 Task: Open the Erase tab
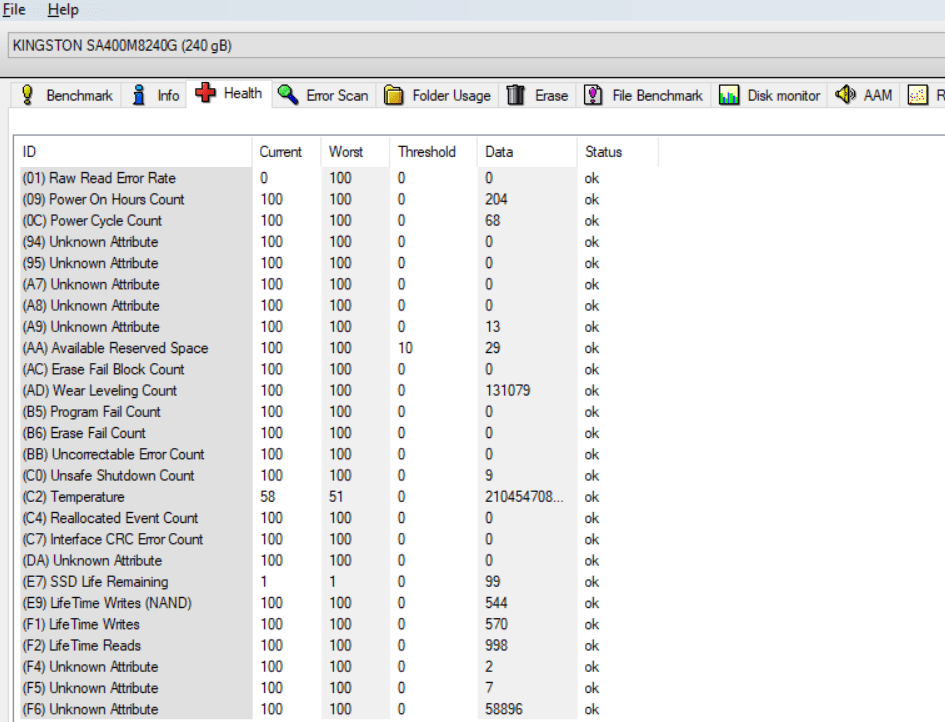point(538,95)
